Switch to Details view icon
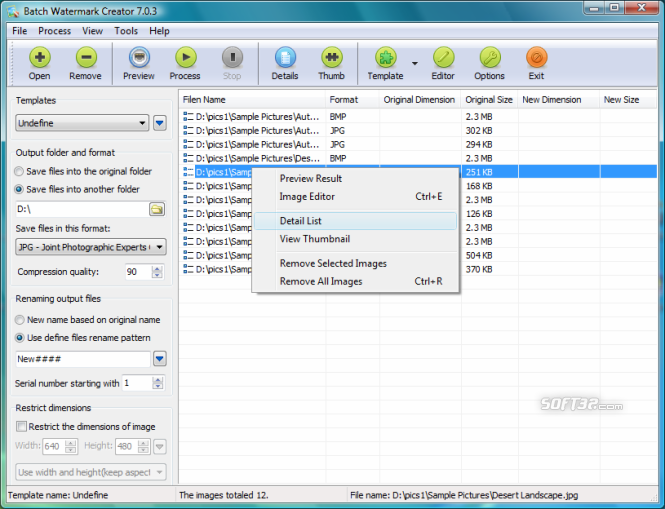The image size is (665, 509). click(x=285, y=57)
